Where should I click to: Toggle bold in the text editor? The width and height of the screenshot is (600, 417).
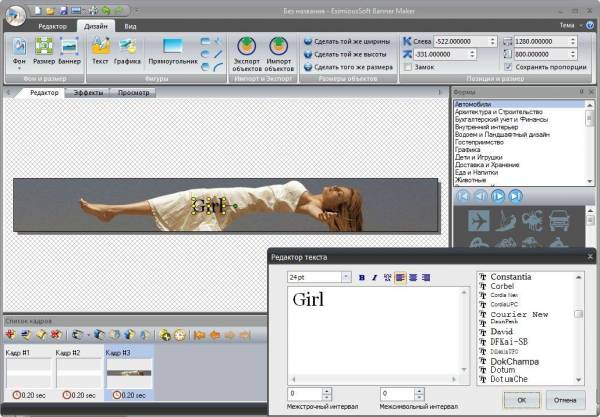(362, 277)
